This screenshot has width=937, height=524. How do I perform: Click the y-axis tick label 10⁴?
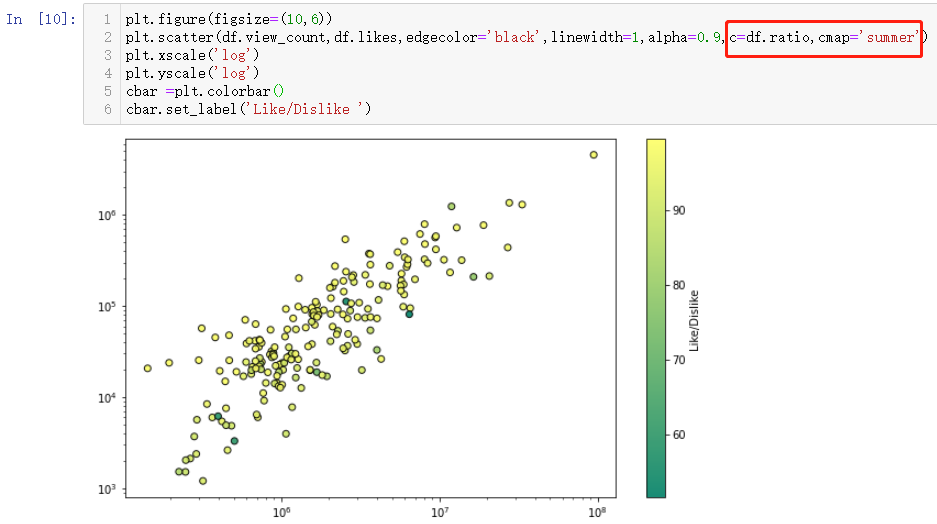point(107,398)
